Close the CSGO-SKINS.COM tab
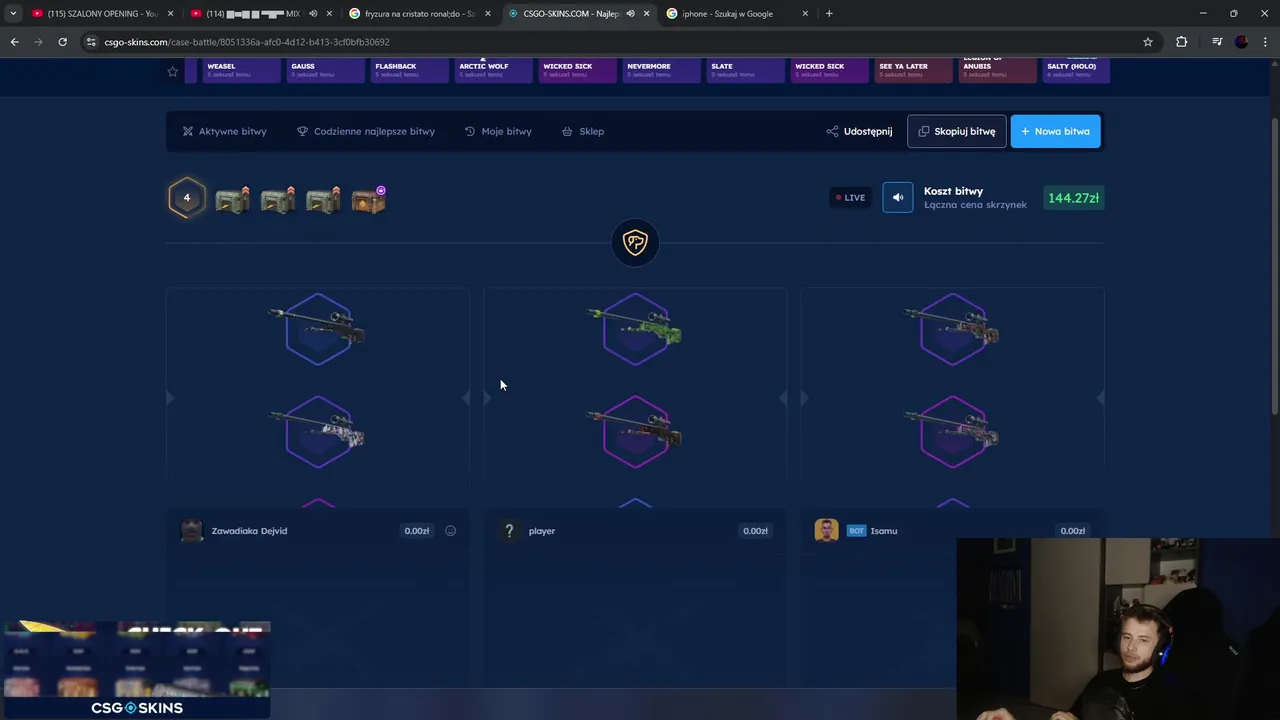The image size is (1280, 720). pyautogui.click(x=646, y=14)
